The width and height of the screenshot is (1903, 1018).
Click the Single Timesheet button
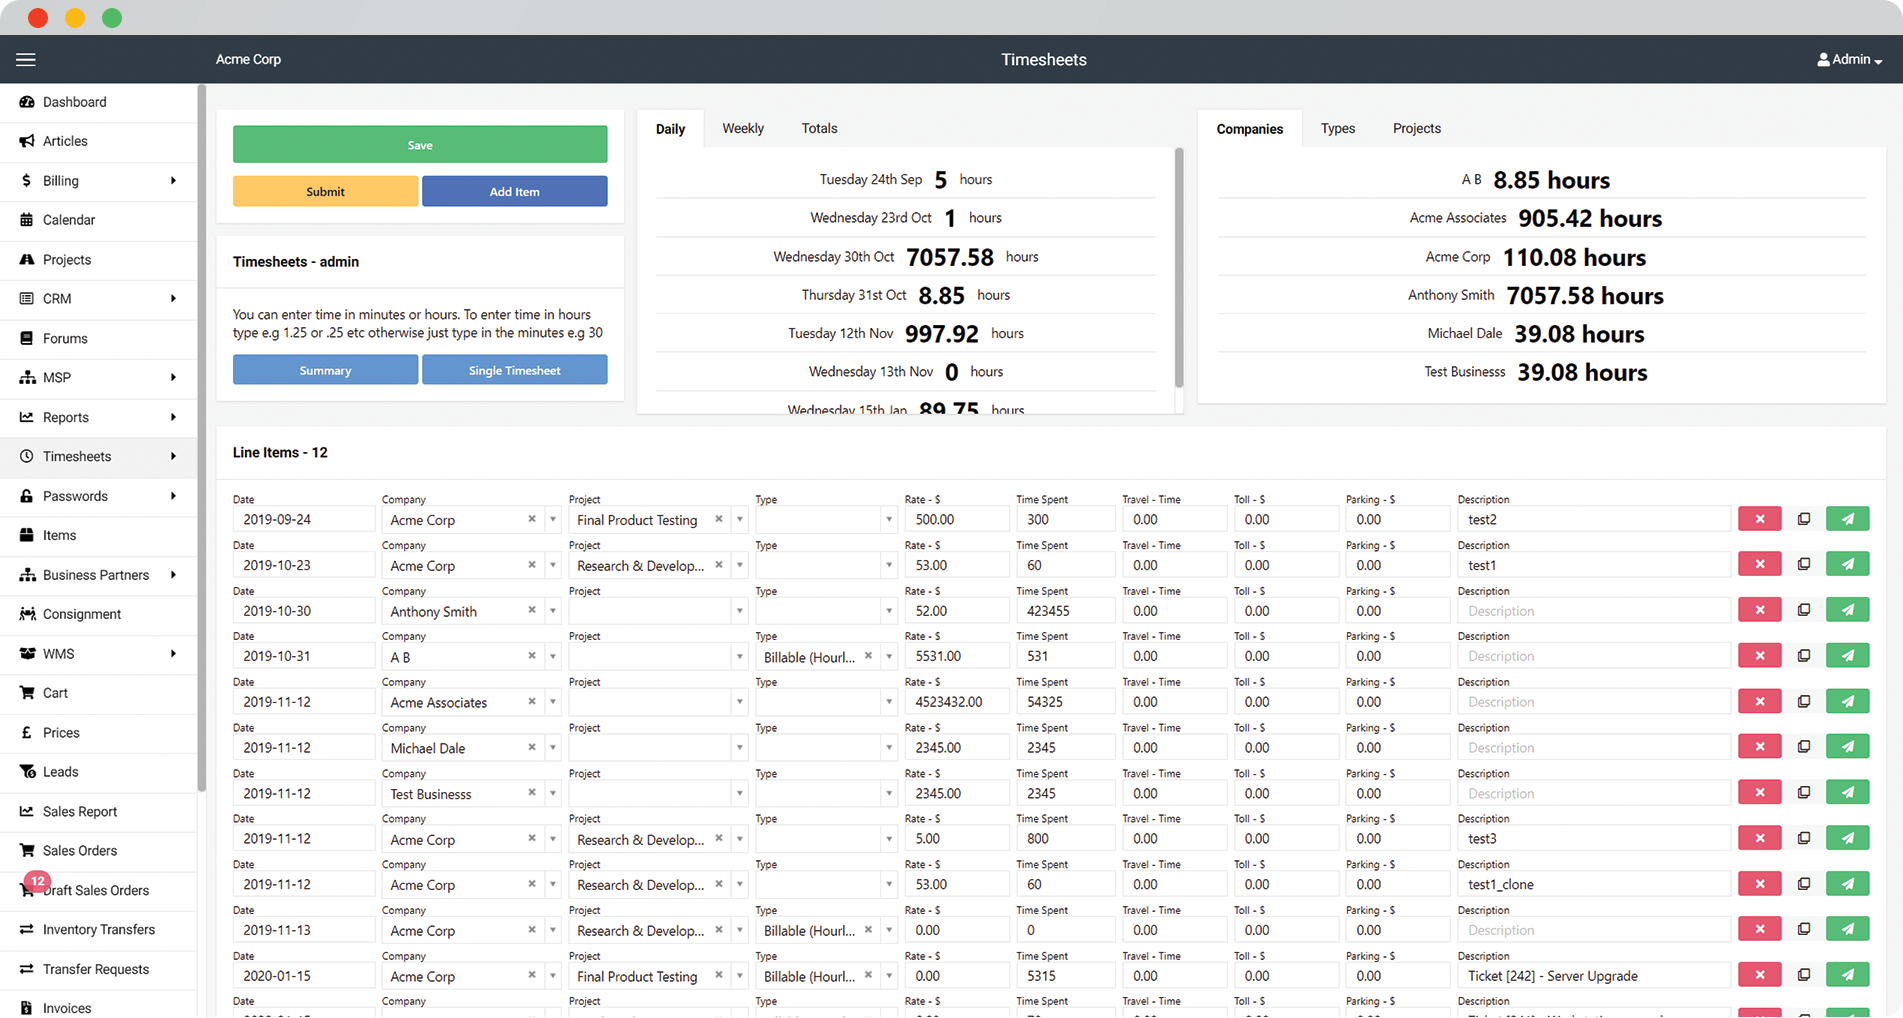514,371
